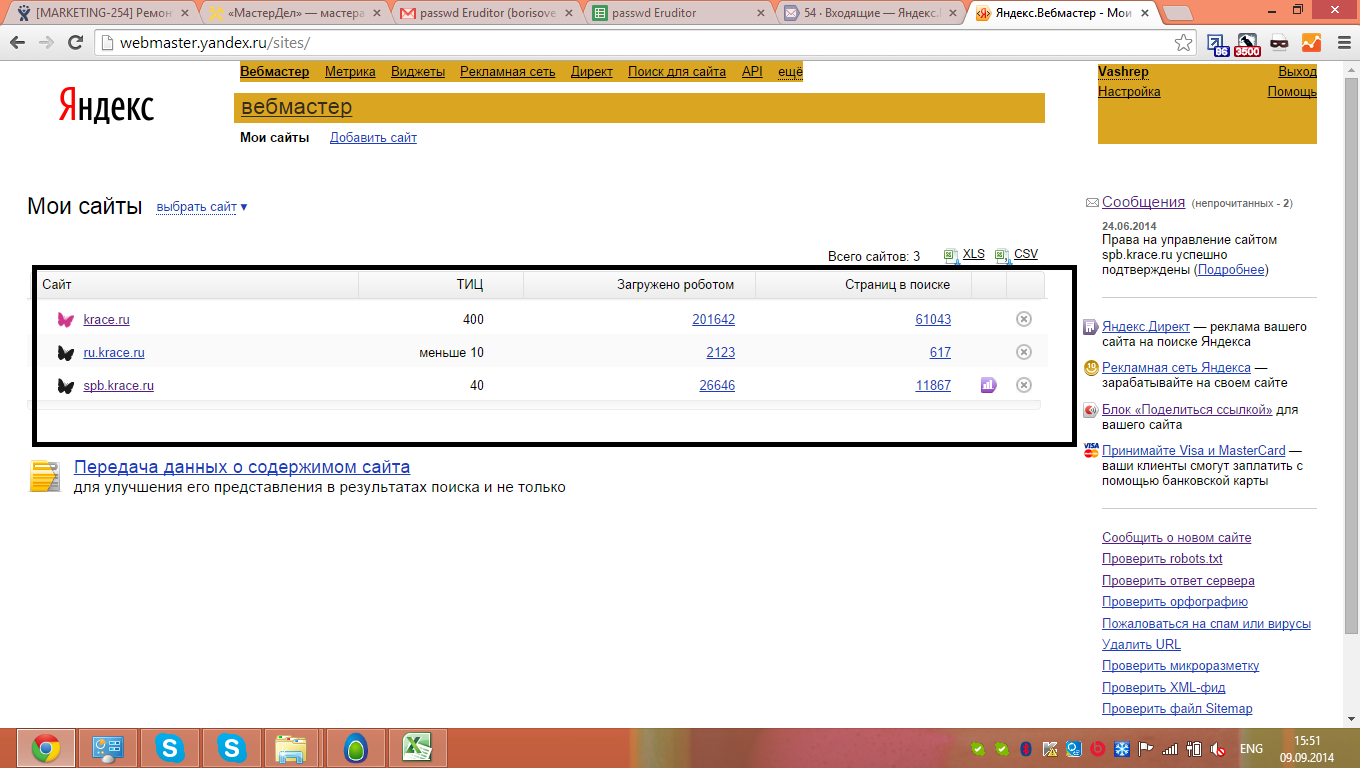Click the Visa logo icon

click(x=1091, y=450)
